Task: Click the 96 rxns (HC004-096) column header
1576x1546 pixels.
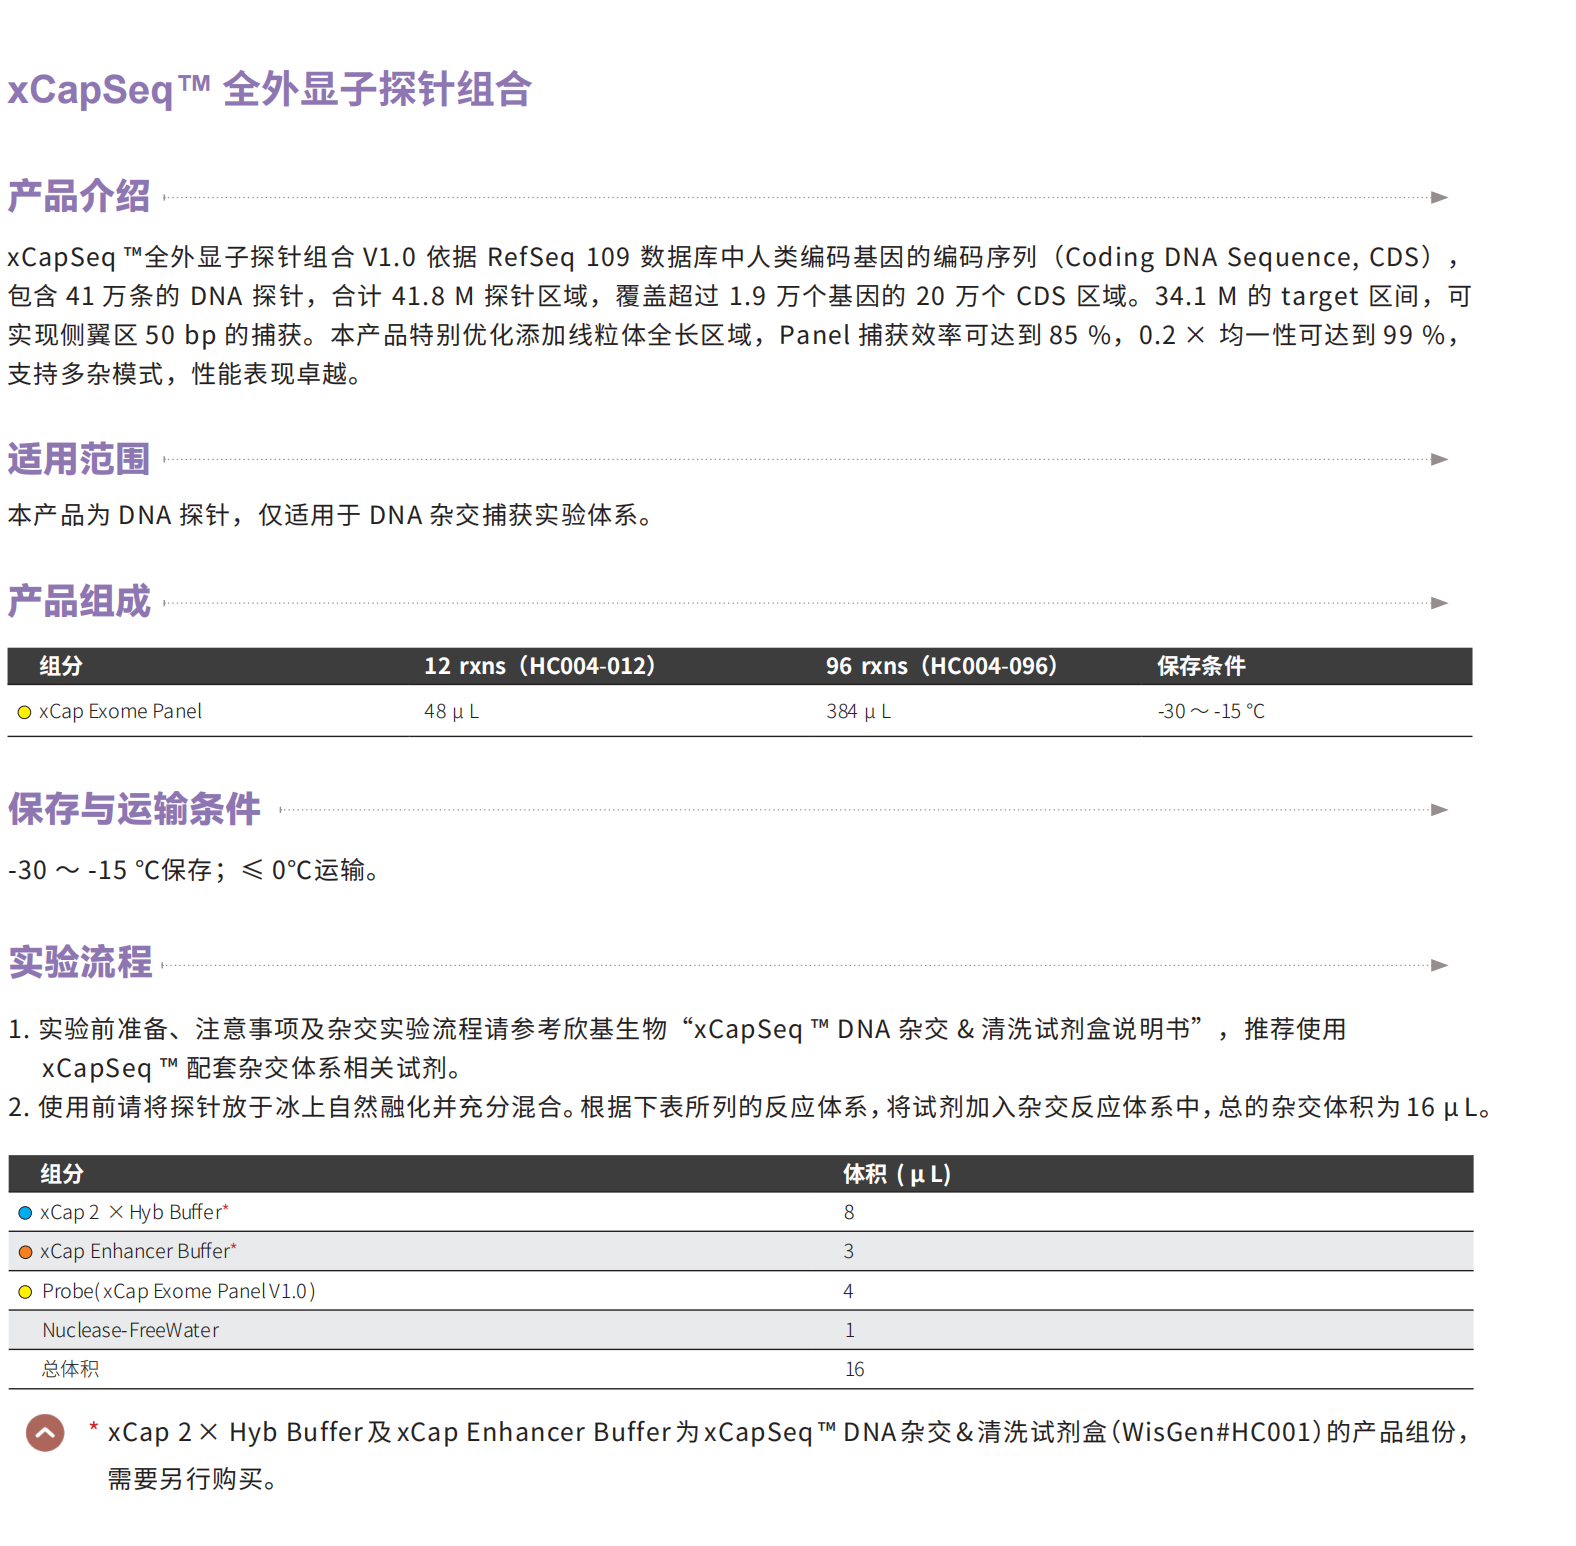Action: [941, 666]
